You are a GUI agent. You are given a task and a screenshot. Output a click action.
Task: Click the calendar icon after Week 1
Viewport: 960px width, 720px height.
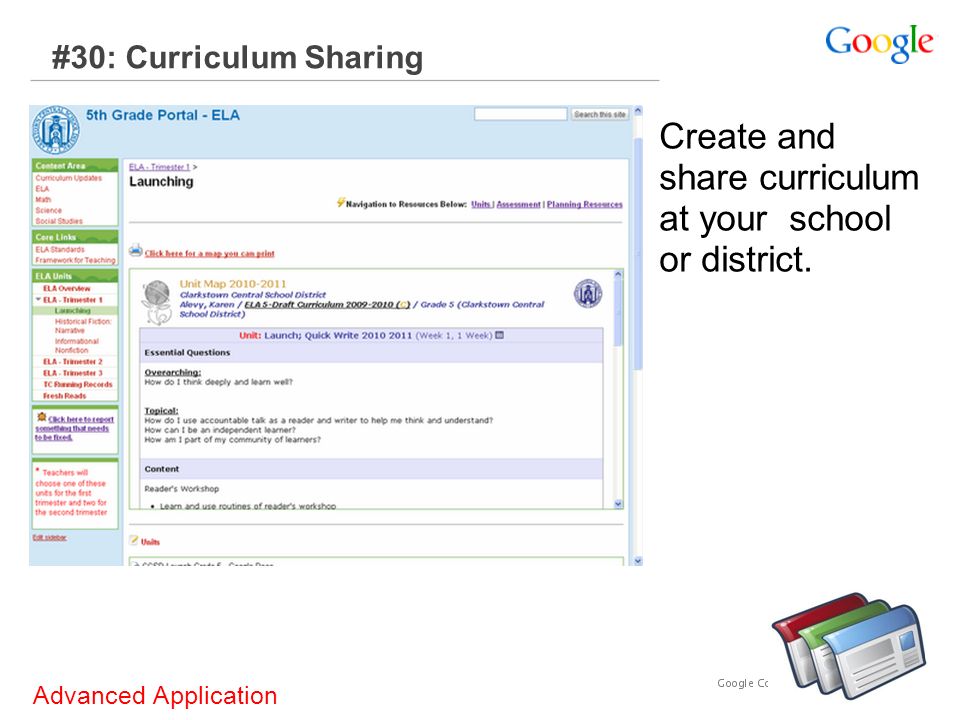click(500, 335)
